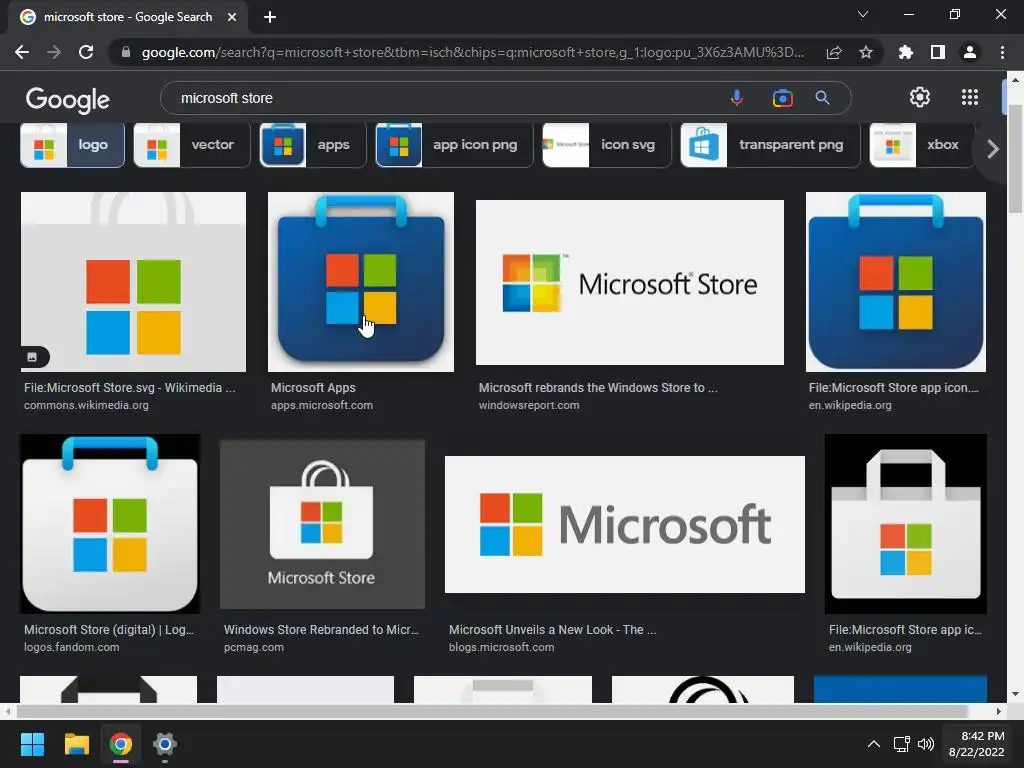
Task: Select the 'xbox' filter chip
Action: point(922,145)
